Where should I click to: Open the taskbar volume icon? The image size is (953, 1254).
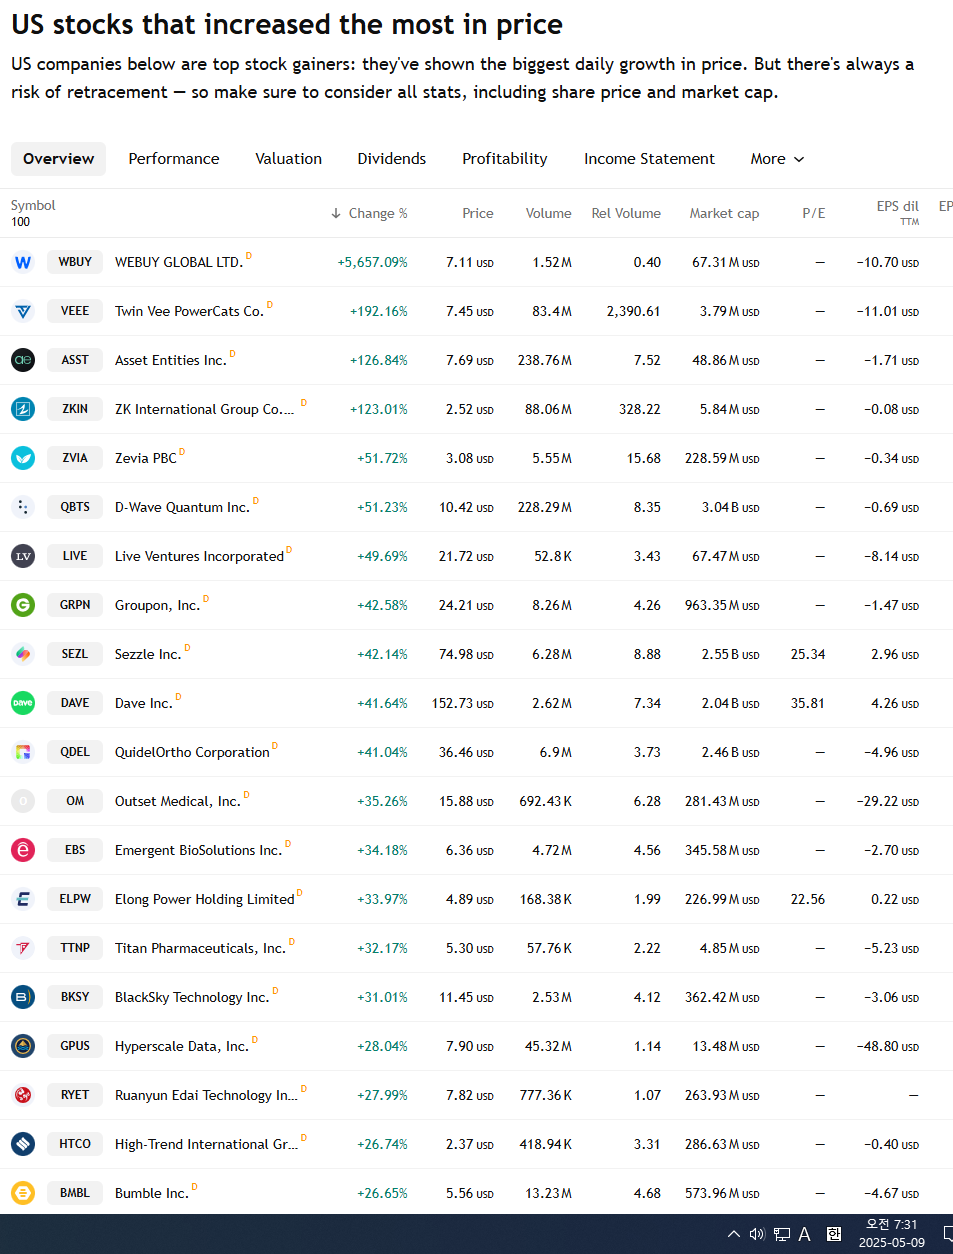(757, 1234)
